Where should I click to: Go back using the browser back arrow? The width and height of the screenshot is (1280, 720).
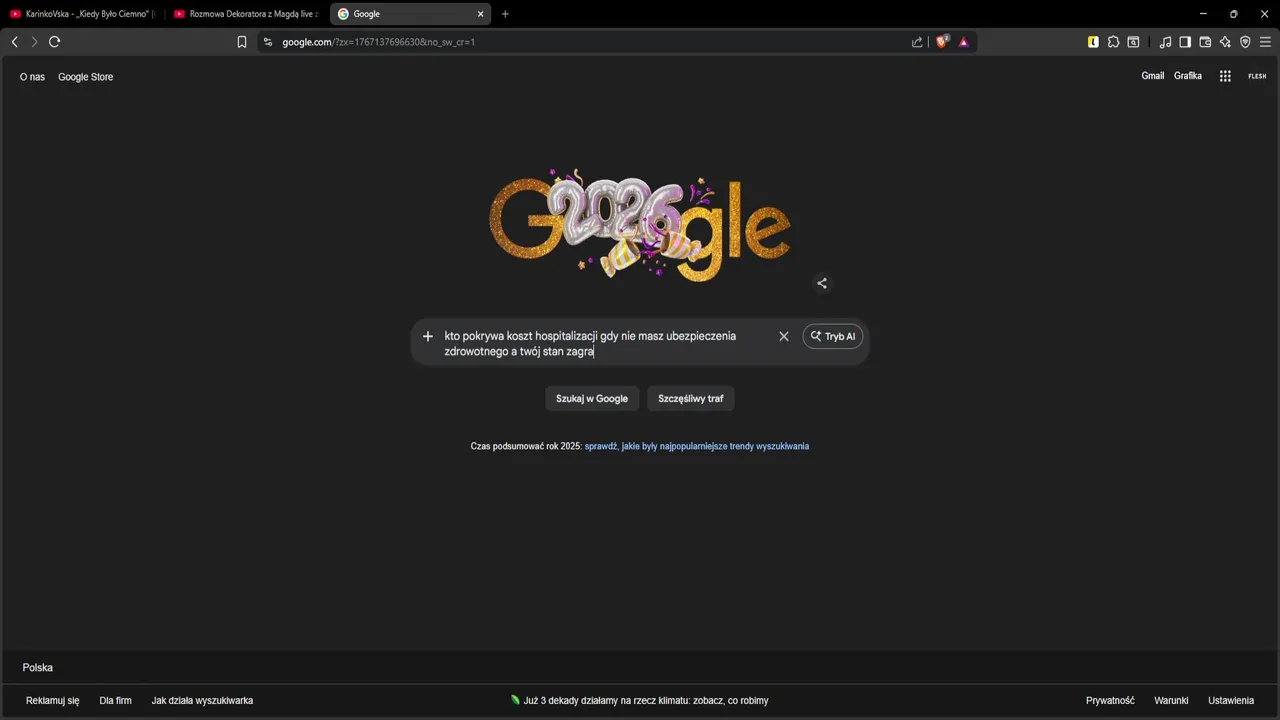[x=14, y=42]
